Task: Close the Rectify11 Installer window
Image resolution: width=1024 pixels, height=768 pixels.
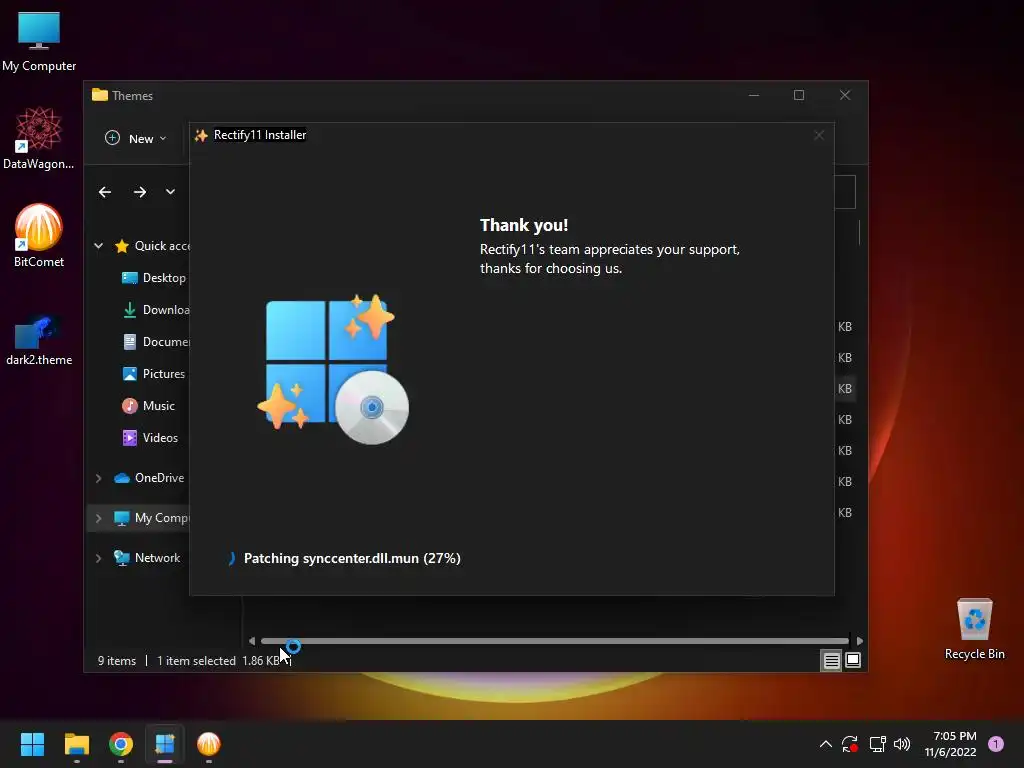Action: 819,135
